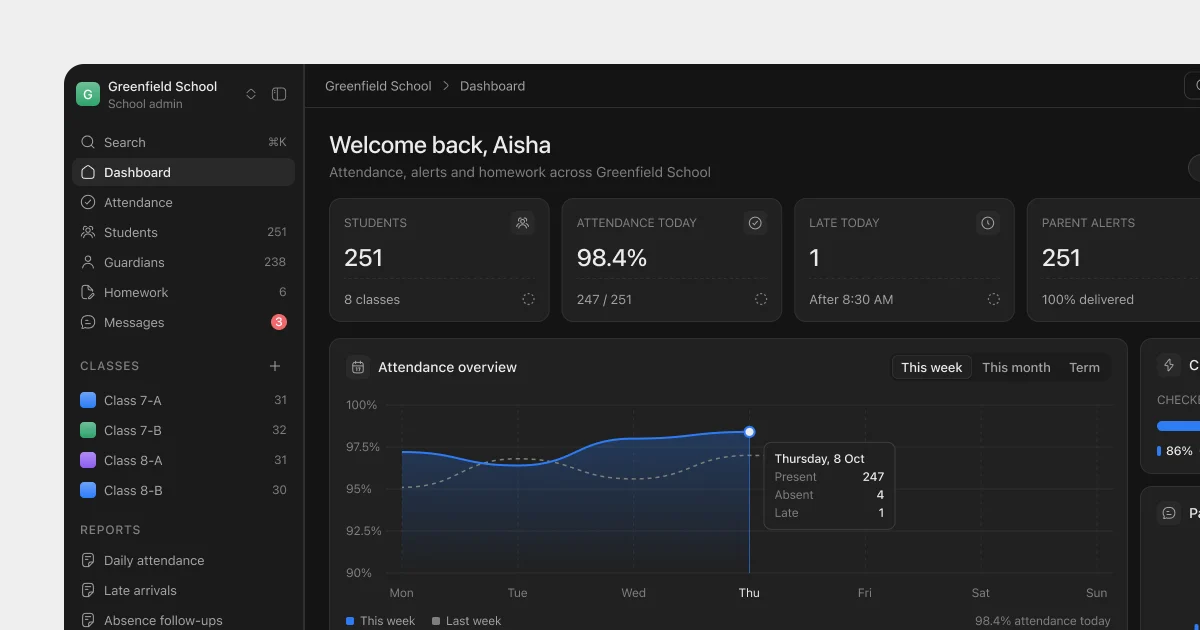Open the Late arrivals report
Screen dimensions: 1200x630
pyautogui.click(x=183, y=590)
